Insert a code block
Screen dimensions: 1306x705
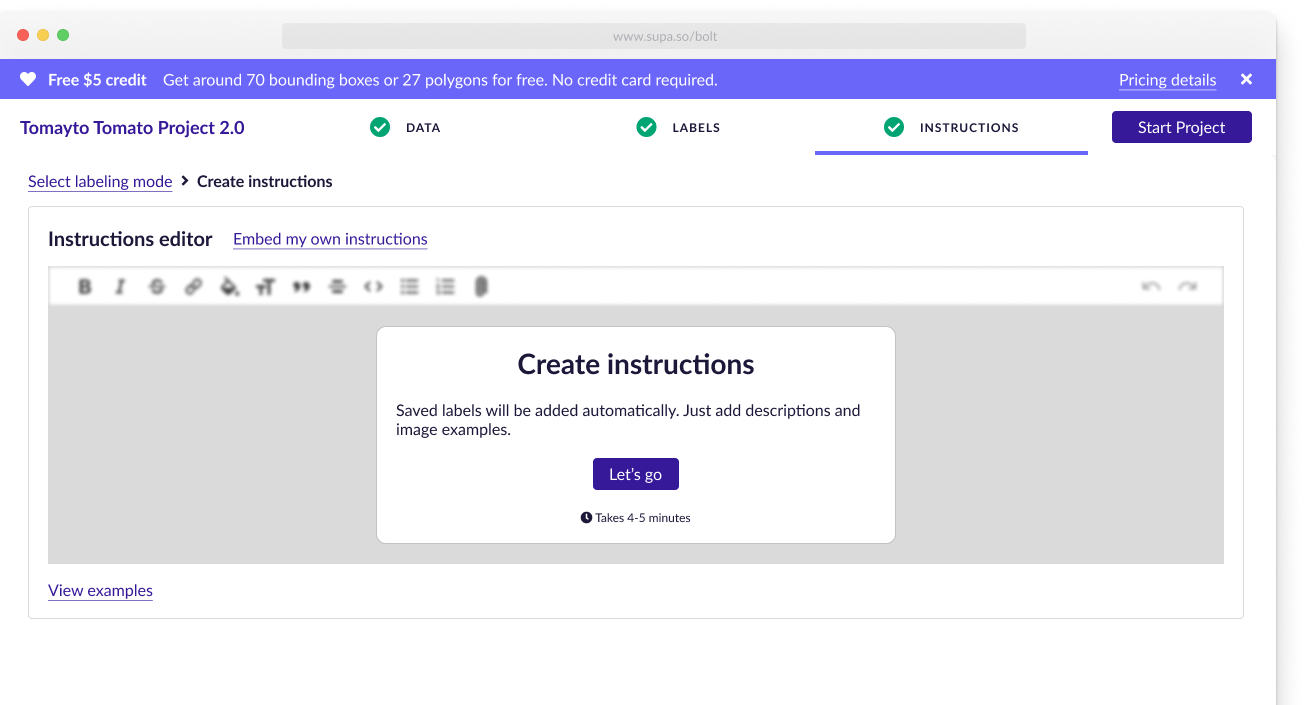click(x=373, y=287)
